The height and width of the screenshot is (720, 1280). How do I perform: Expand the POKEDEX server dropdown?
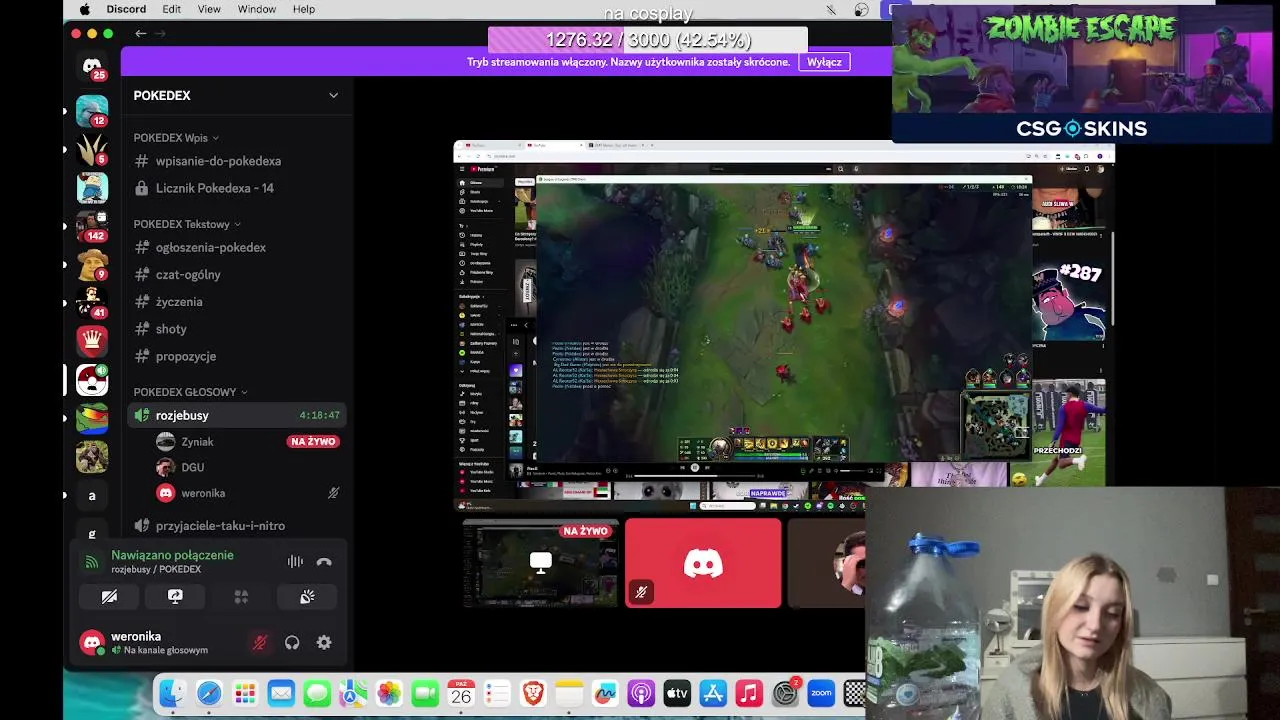333,95
